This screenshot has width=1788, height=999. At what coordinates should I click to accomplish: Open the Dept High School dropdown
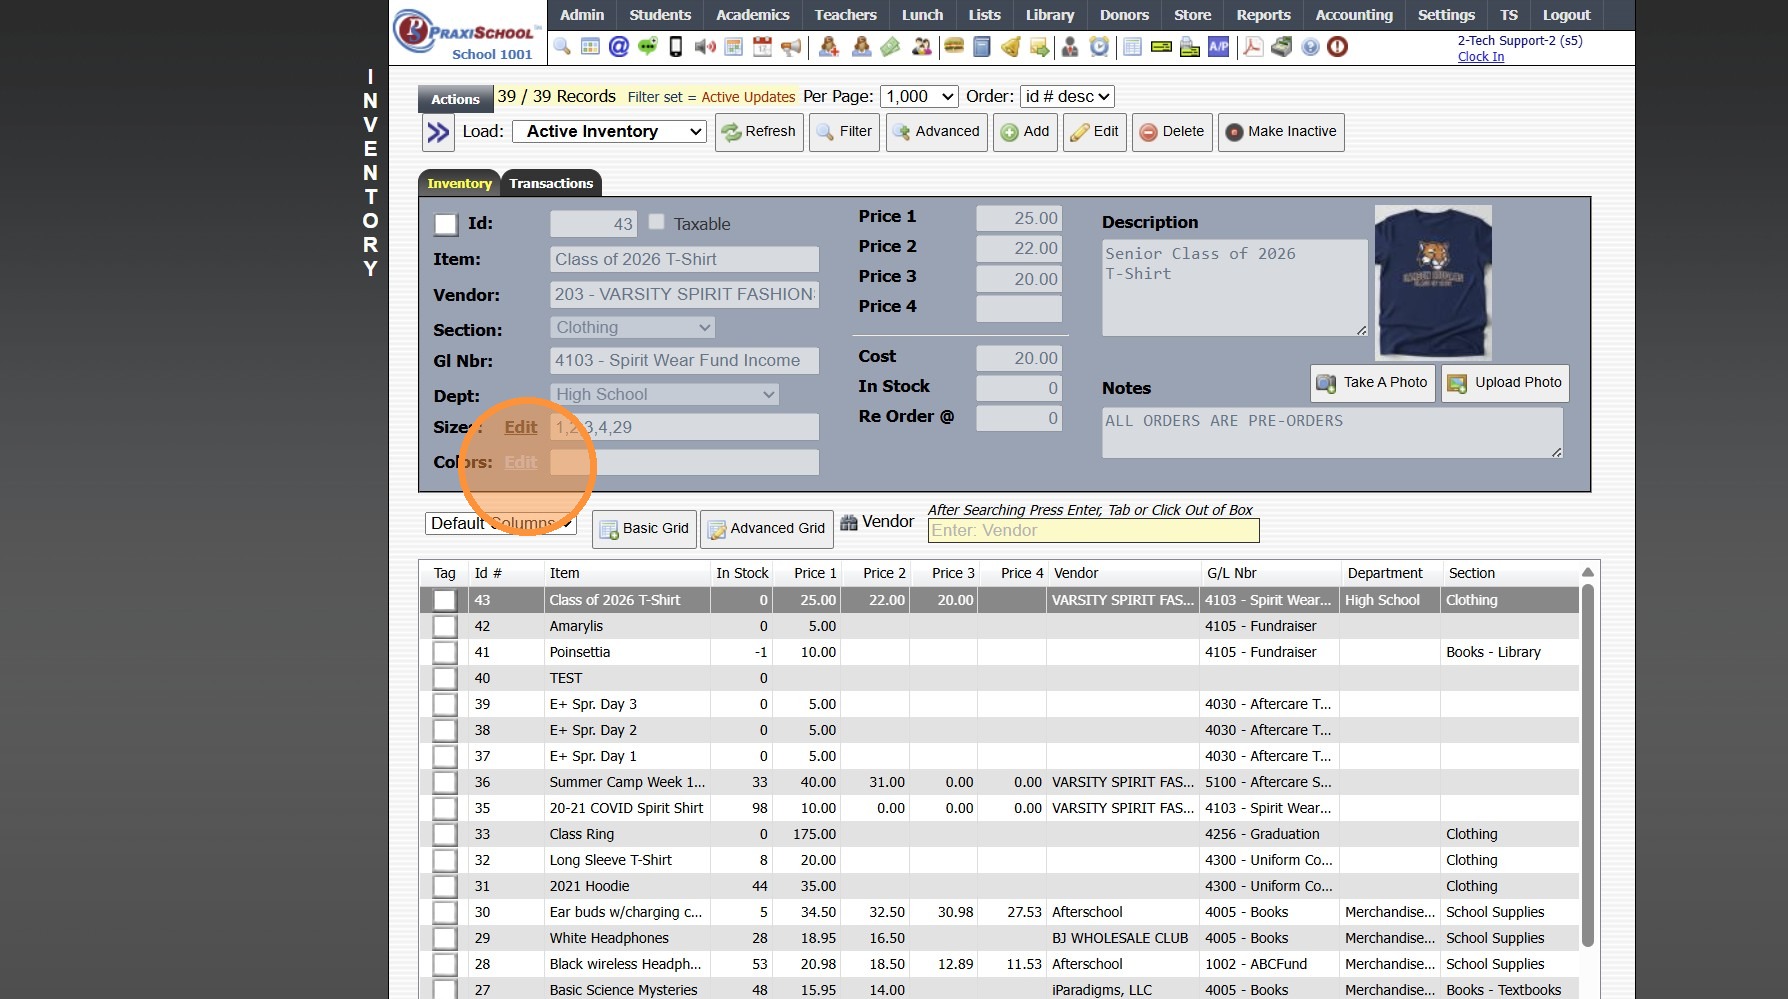coord(664,394)
